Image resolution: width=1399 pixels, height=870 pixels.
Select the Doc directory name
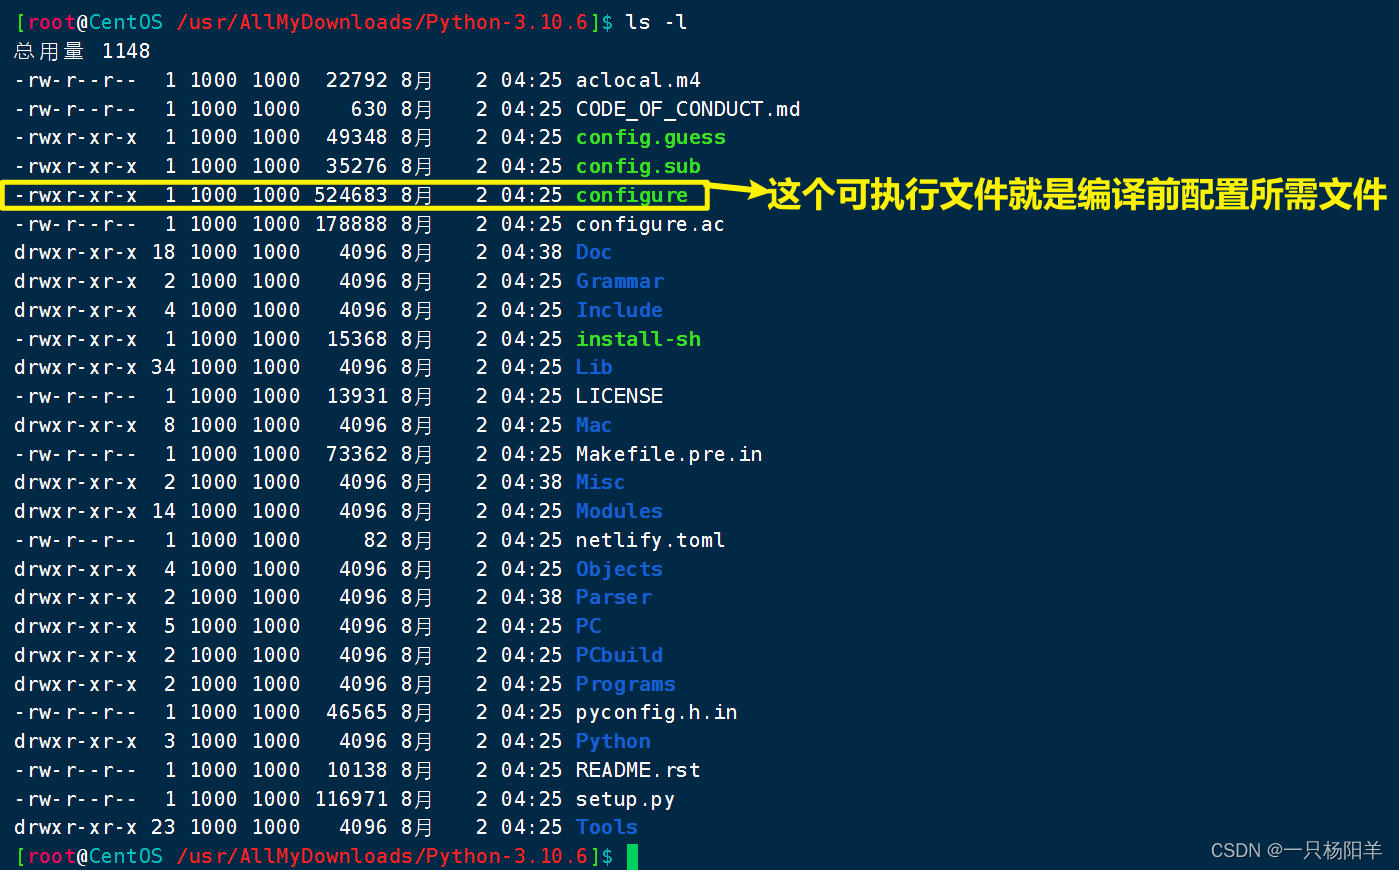coord(594,253)
